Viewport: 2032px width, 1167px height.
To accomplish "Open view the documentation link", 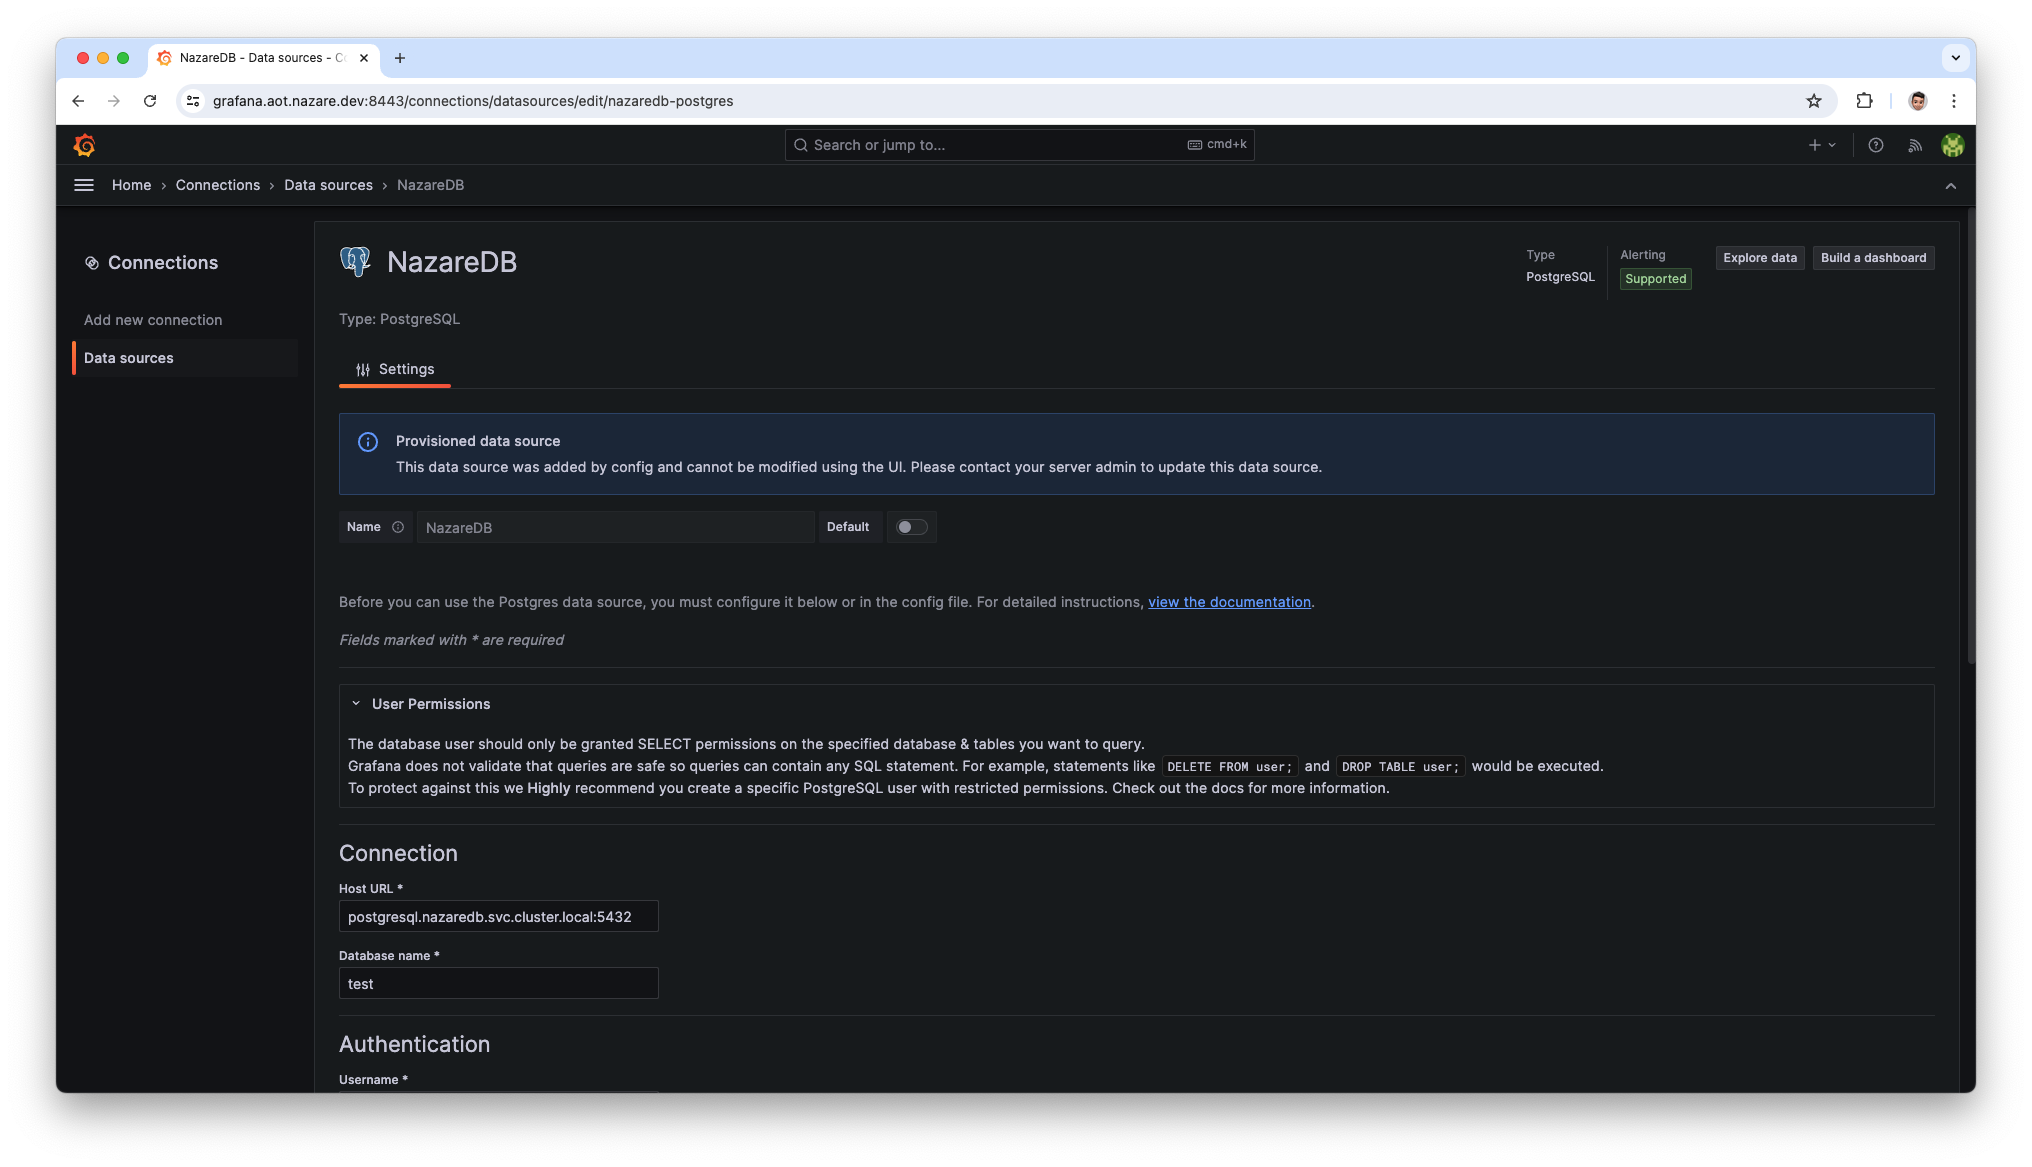I will [1229, 602].
